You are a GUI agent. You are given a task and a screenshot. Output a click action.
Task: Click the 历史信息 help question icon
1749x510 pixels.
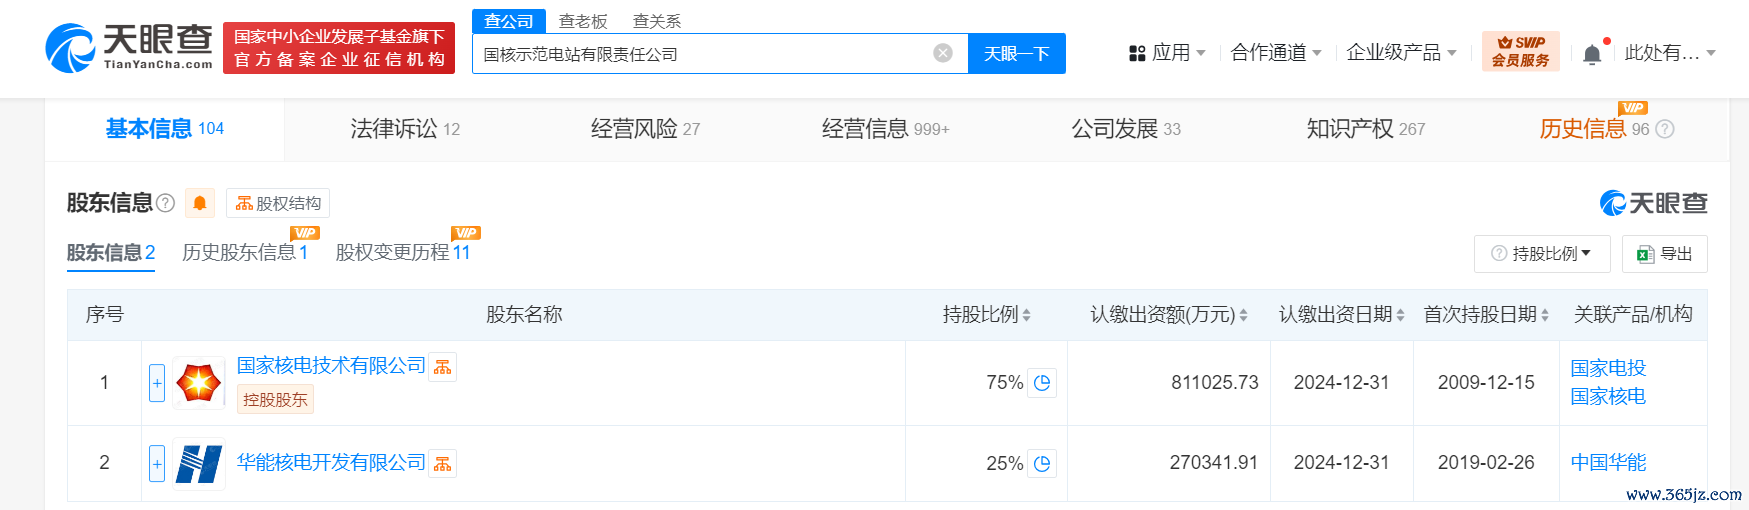coord(1664,129)
